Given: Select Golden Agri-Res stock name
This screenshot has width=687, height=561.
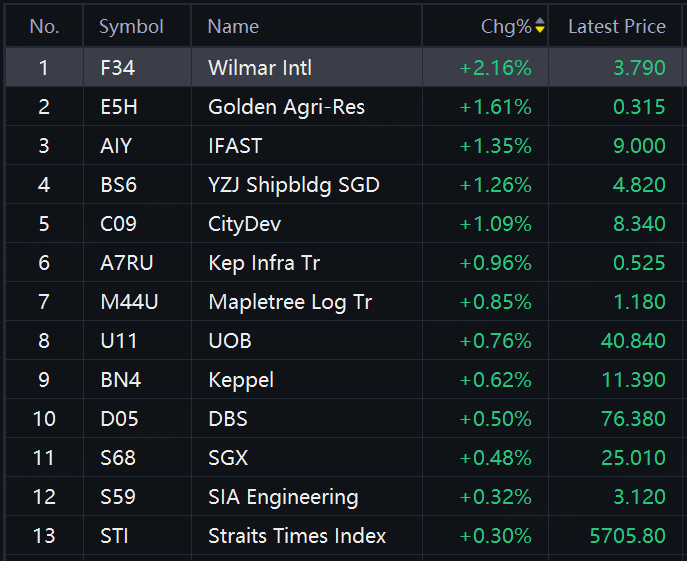Looking at the screenshot, I should click(286, 107).
